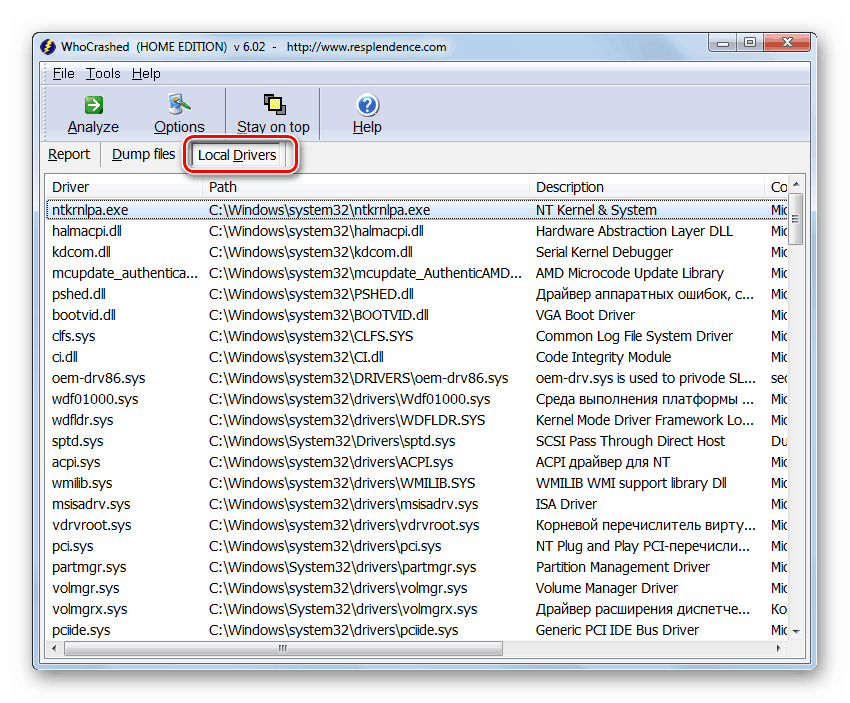Click the Generic PCI IDE Bus Driver description
Image resolution: width=850 pixels, height=703 pixels.
(617, 630)
